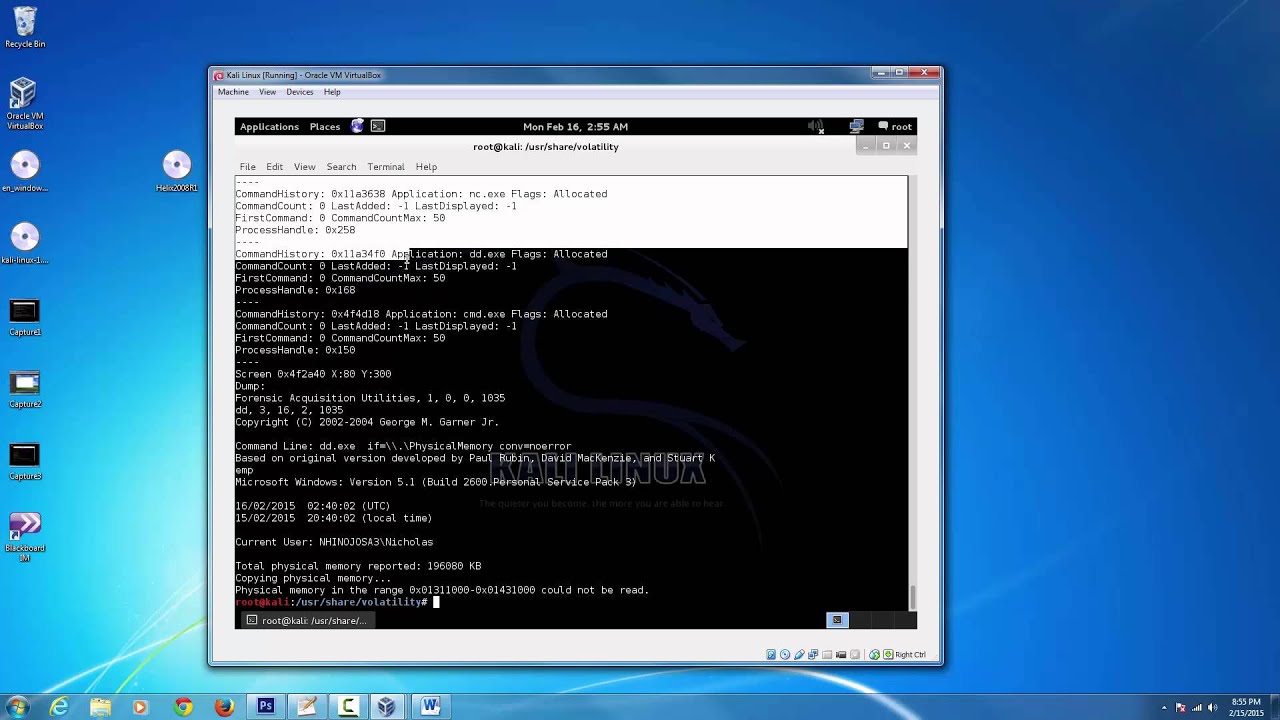Select the Recycle Bin desktop icon

(25, 28)
